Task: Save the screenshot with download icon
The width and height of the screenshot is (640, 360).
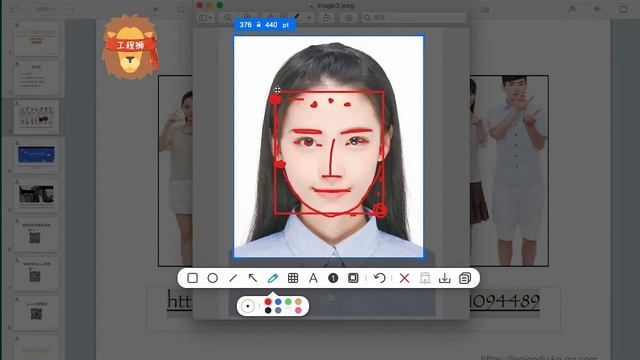Action: click(x=444, y=278)
